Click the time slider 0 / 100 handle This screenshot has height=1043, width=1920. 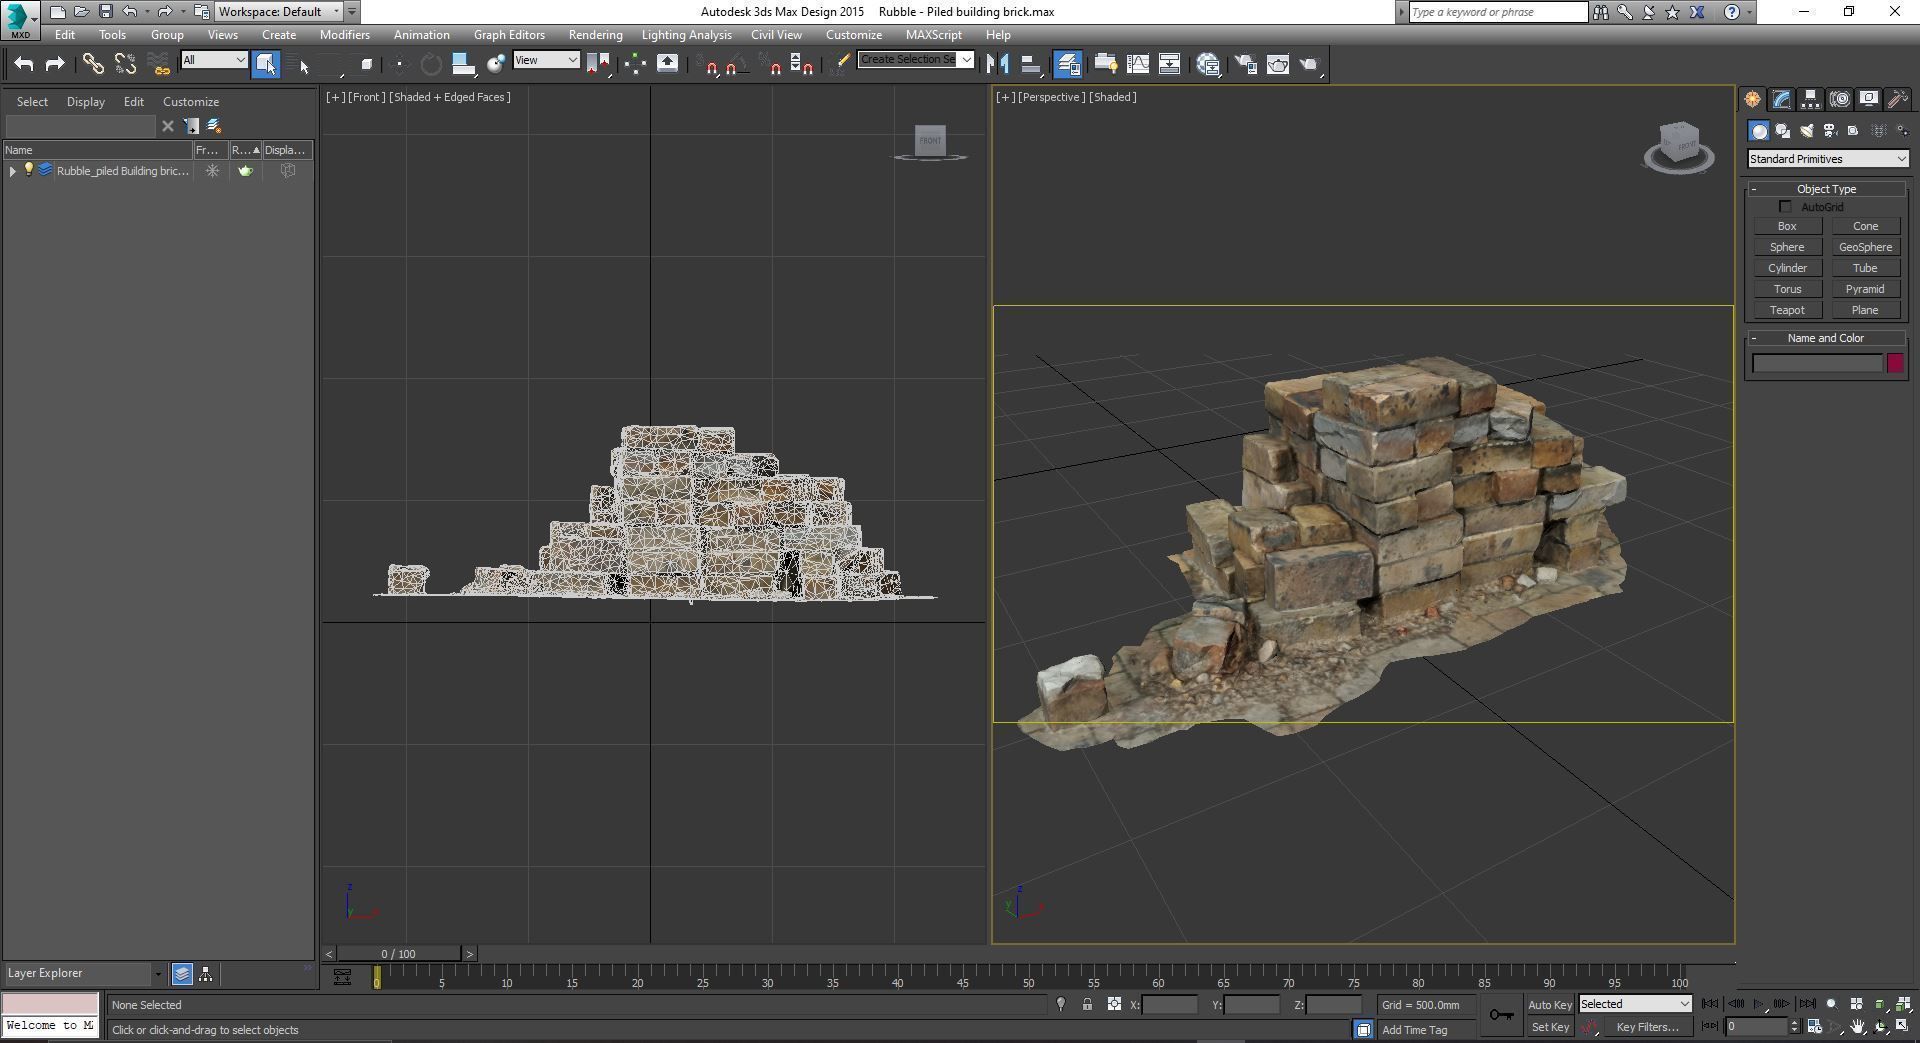coord(398,954)
